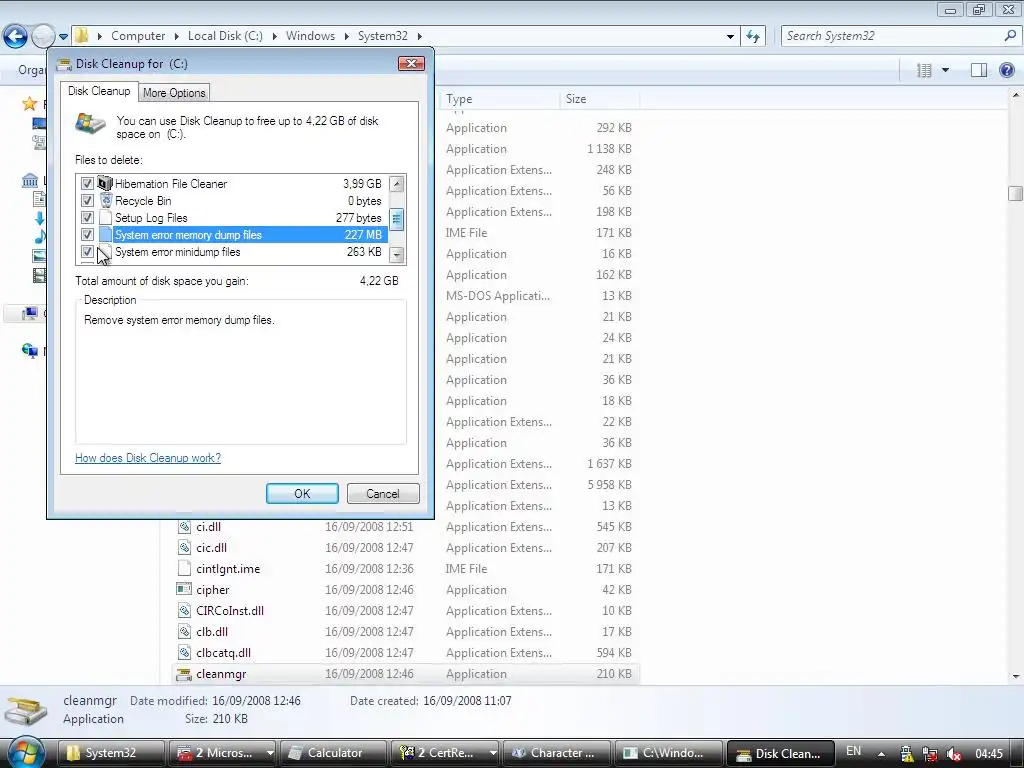Refresh the folder view
Viewport: 1024px width, 768px height.
tap(753, 37)
